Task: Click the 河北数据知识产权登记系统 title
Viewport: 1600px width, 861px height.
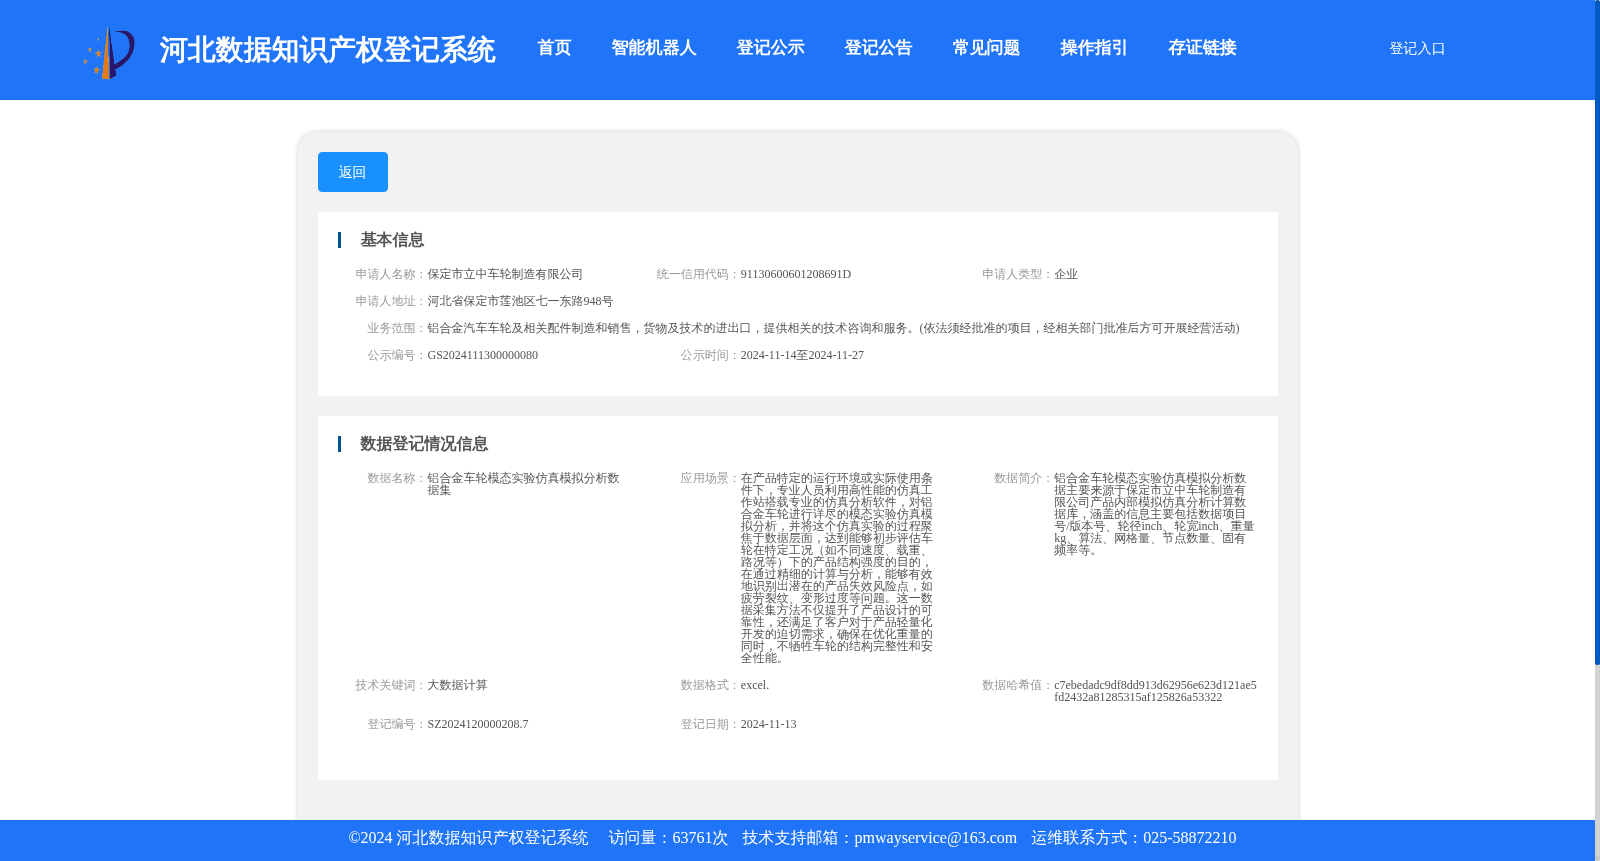Action: [327, 50]
